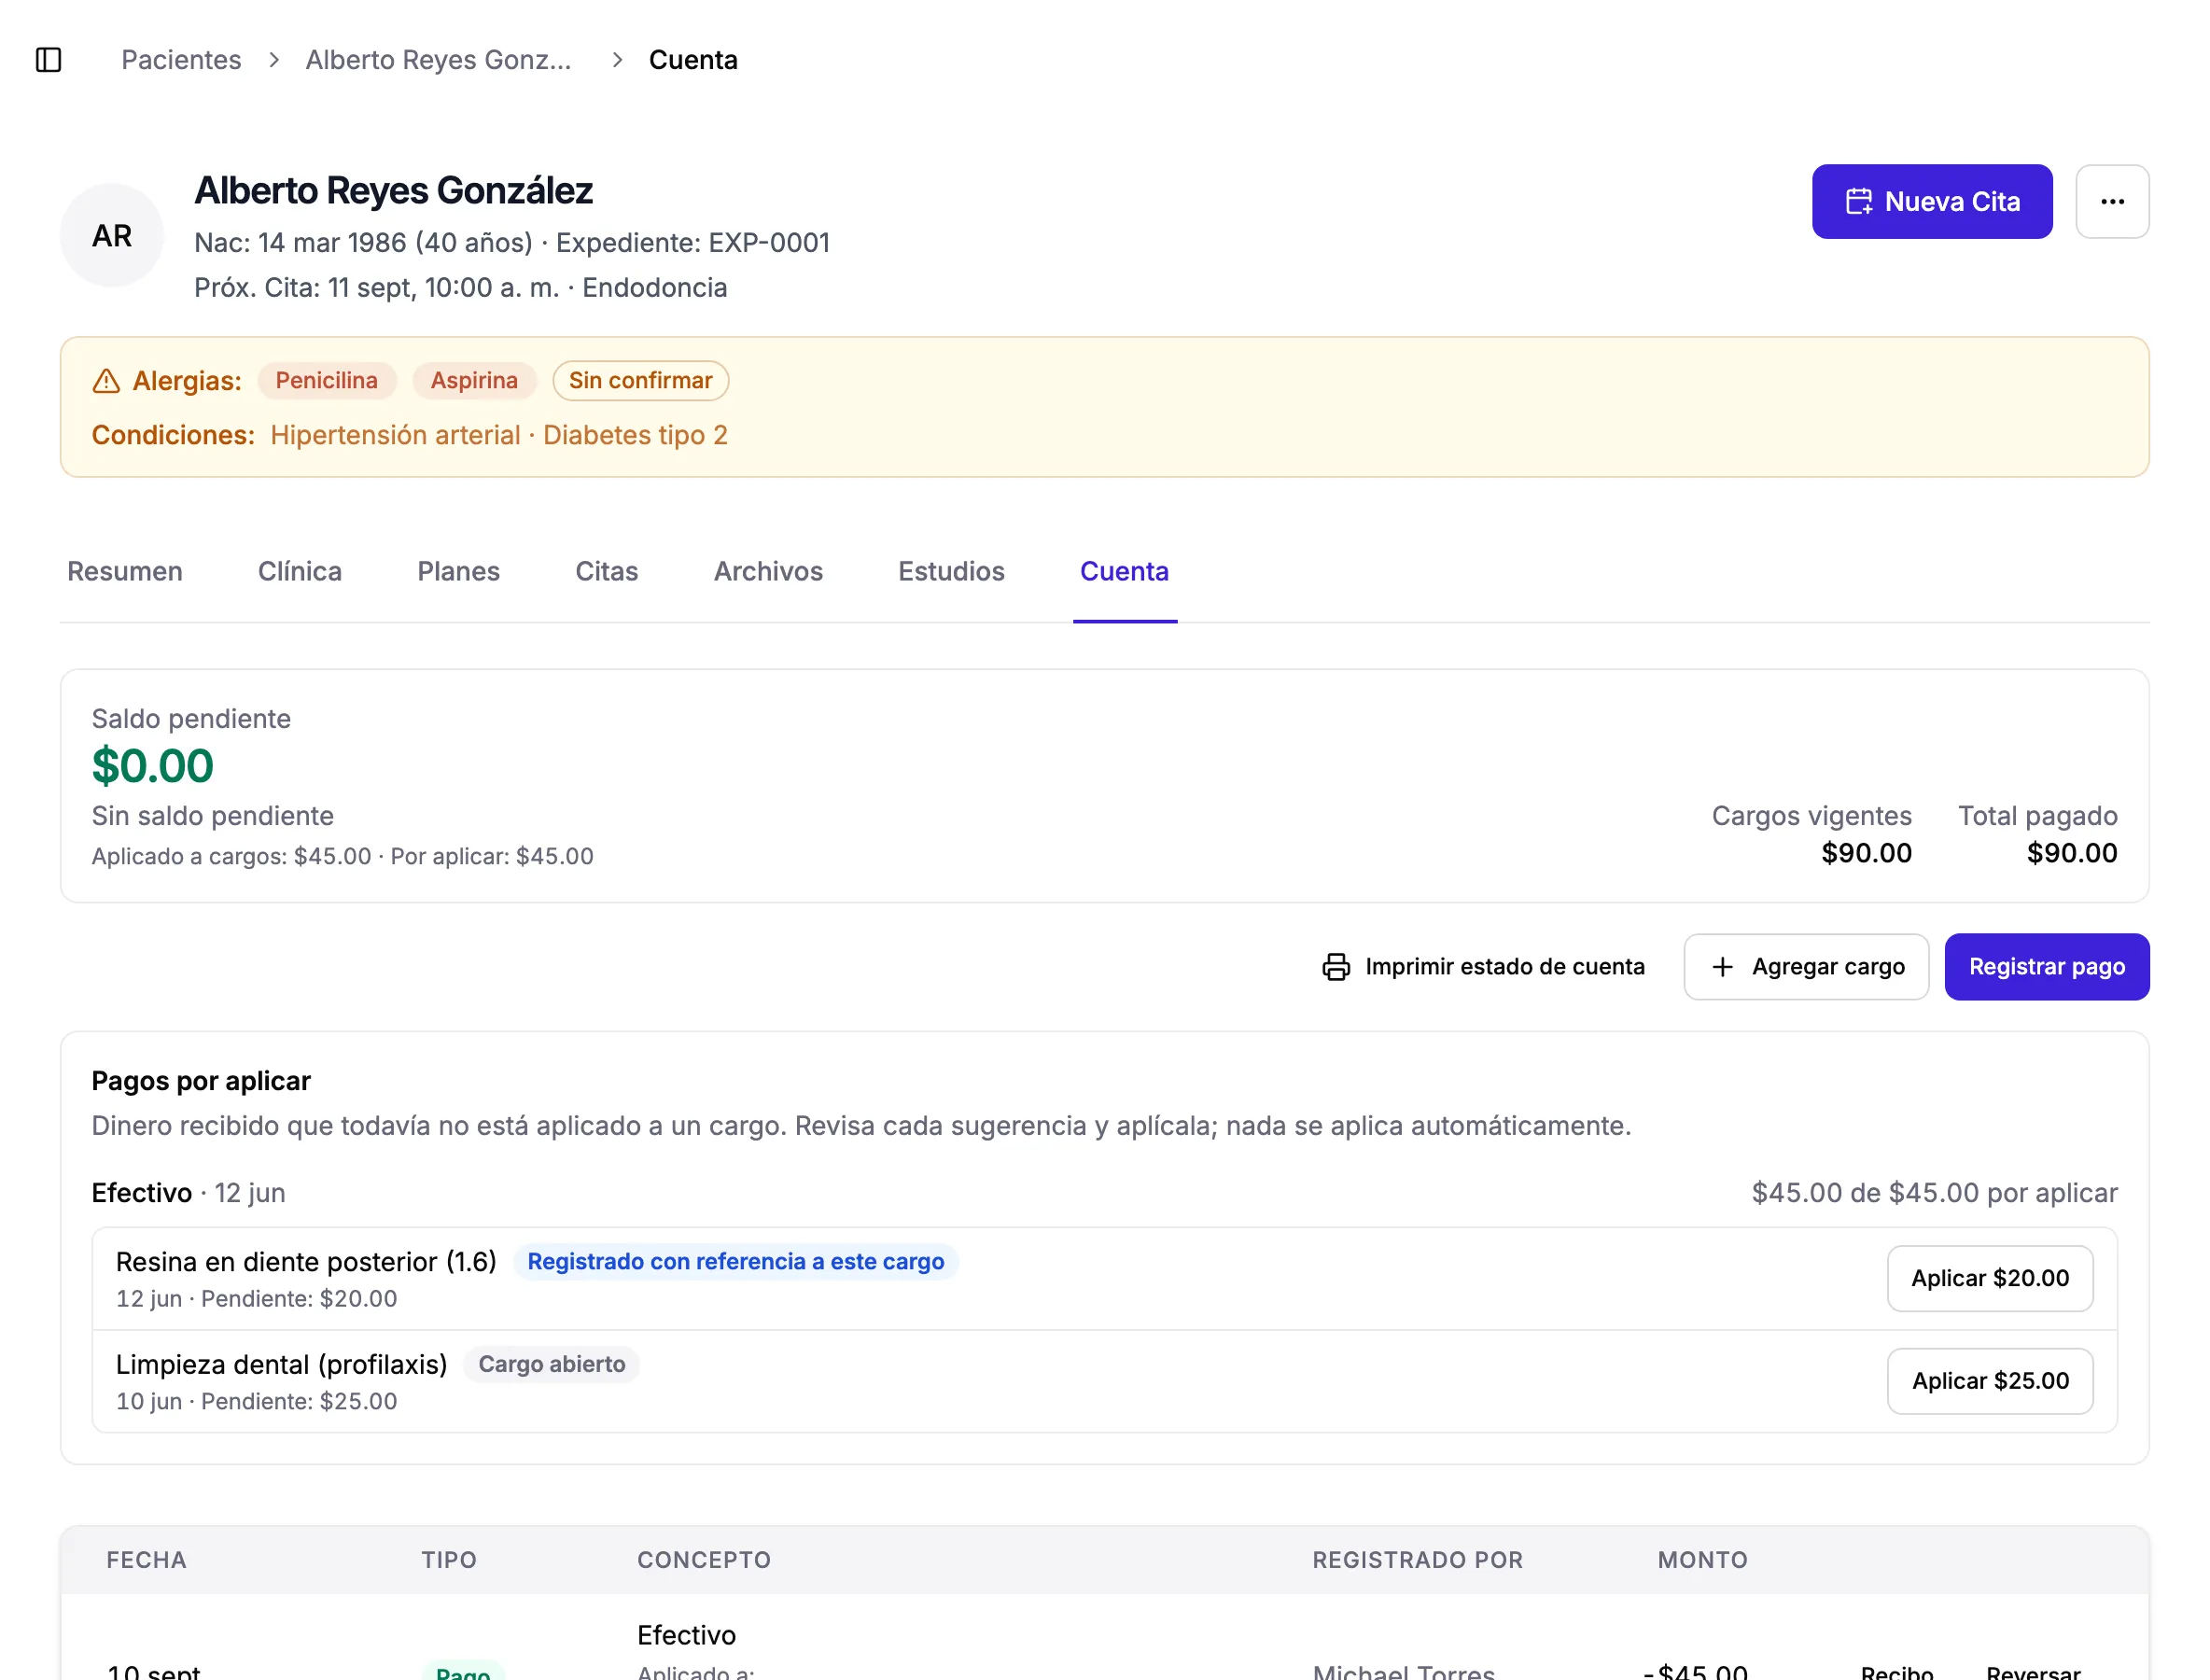
Task: Click the CONCEPTO column header
Action: click(704, 1561)
